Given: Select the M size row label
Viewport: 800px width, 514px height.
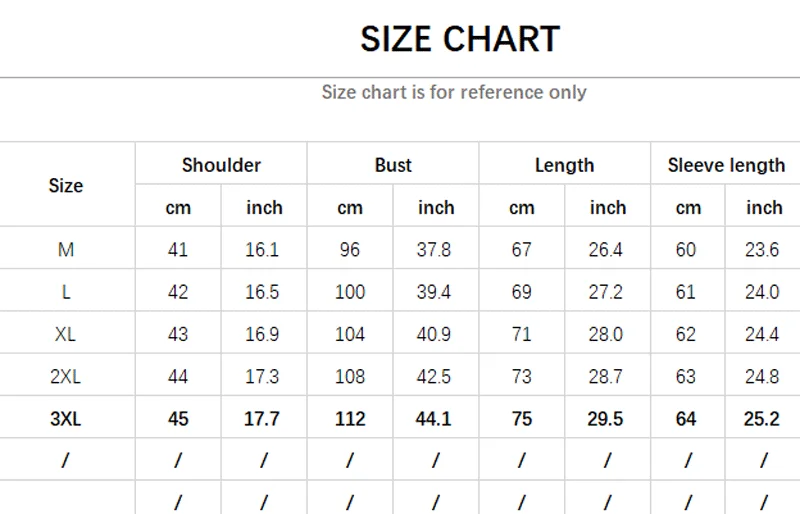Looking at the screenshot, I should [x=66, y=250].
